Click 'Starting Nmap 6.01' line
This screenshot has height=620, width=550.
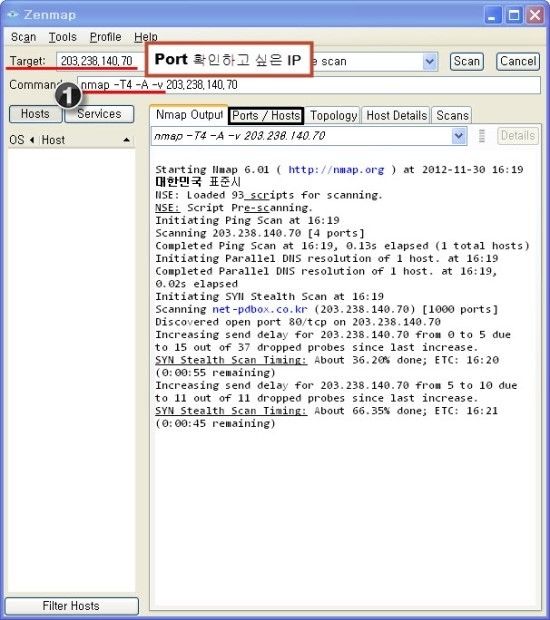coord(339,170)
